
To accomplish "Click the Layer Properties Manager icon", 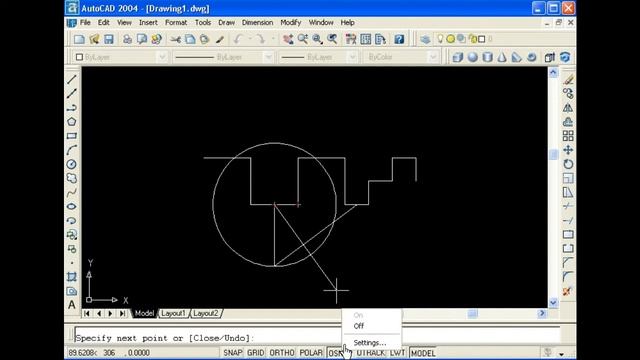I will pyautogui.click(x=425, y=39).
